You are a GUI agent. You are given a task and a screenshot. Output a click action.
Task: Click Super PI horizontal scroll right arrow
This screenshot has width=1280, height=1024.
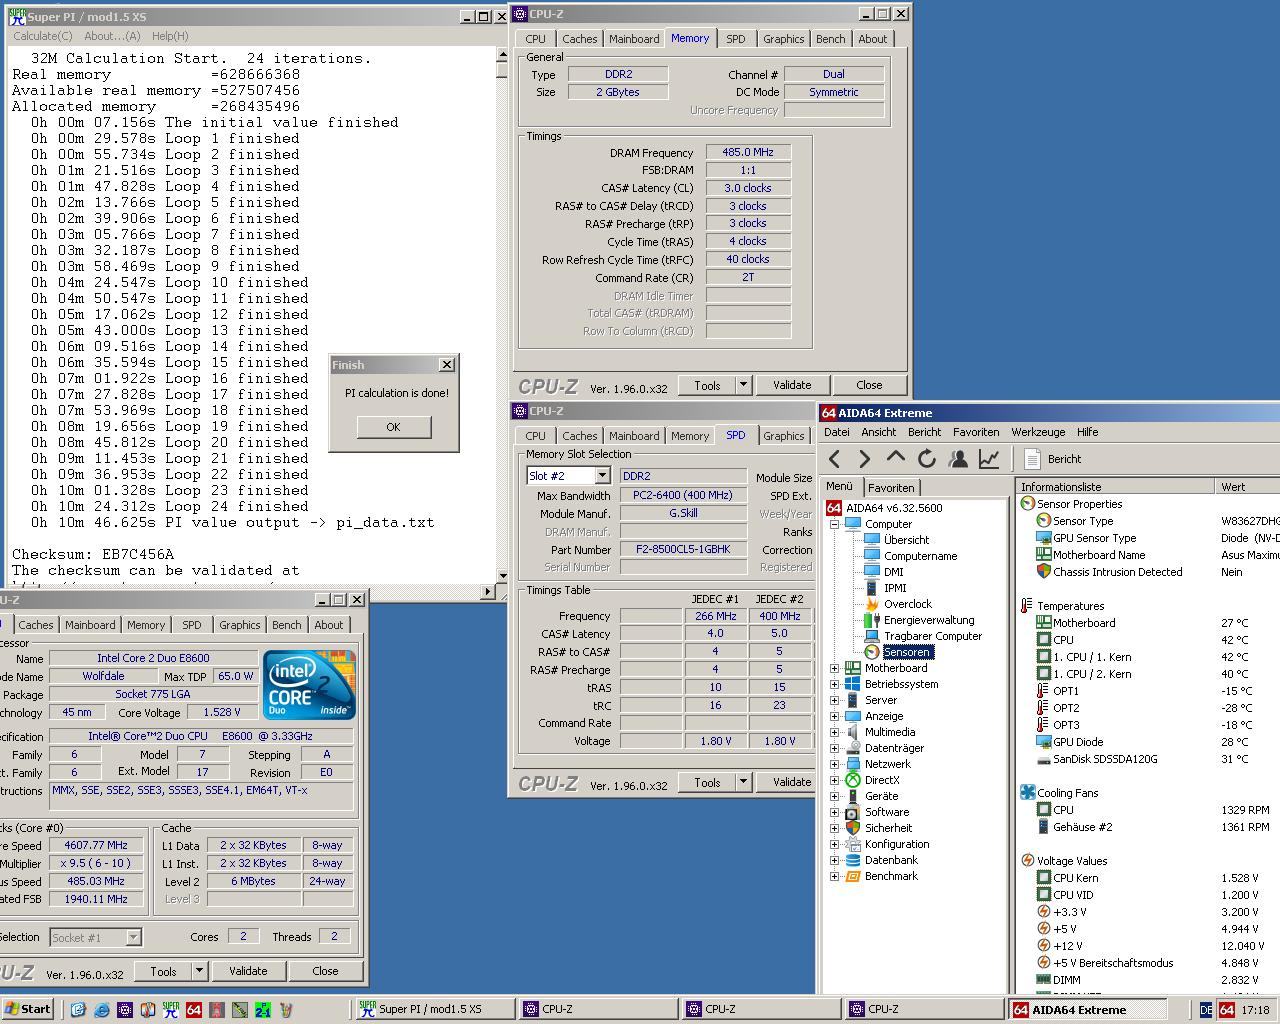(x=488, y=591)
